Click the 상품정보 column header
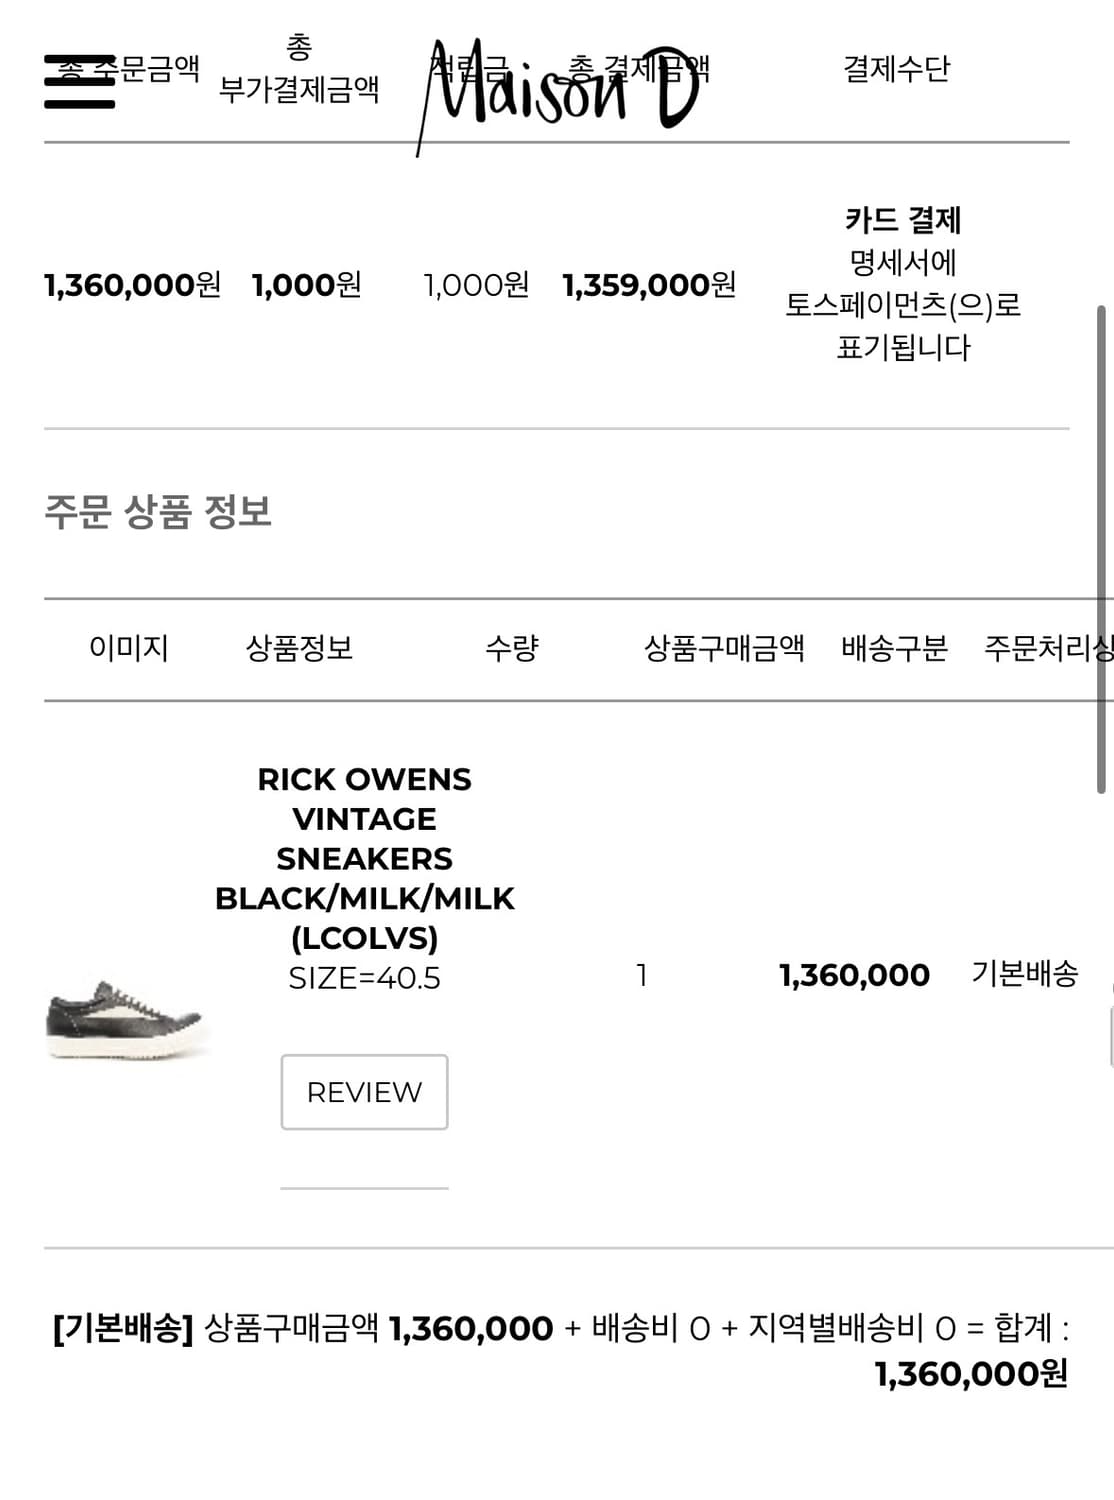Image resolution: width=1114 pixels, height=1500 pixels. coord(299,648)
